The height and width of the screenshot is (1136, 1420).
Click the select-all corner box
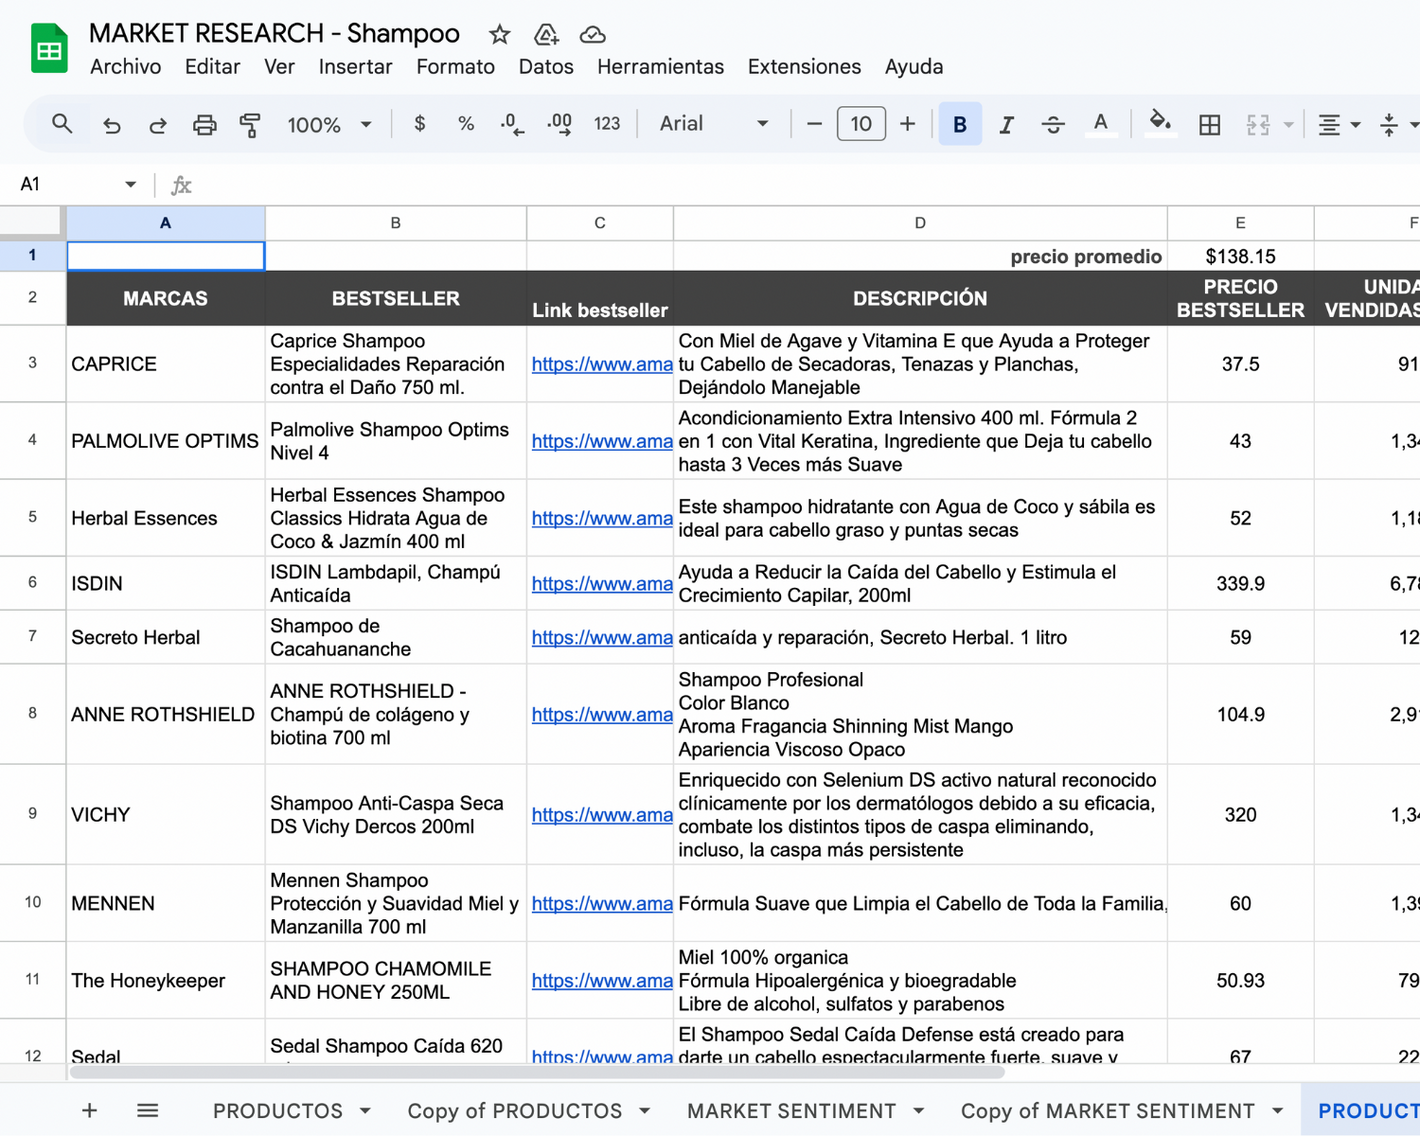click(33, 222)
